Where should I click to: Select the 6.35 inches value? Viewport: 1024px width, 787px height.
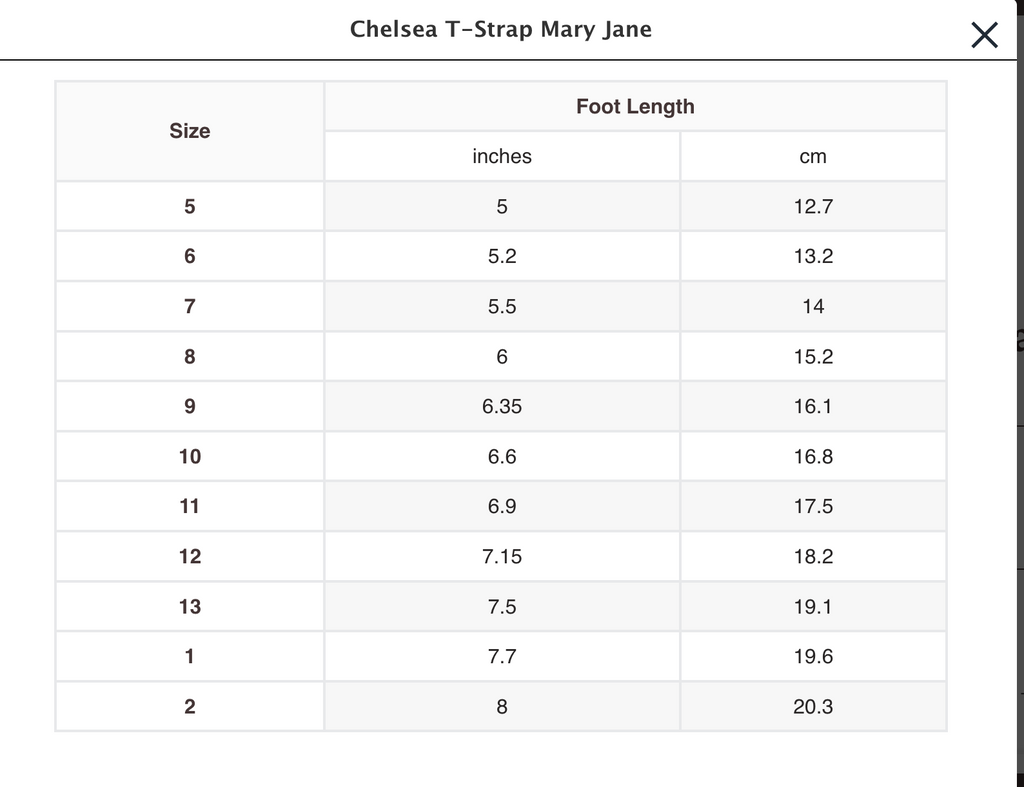502,407
